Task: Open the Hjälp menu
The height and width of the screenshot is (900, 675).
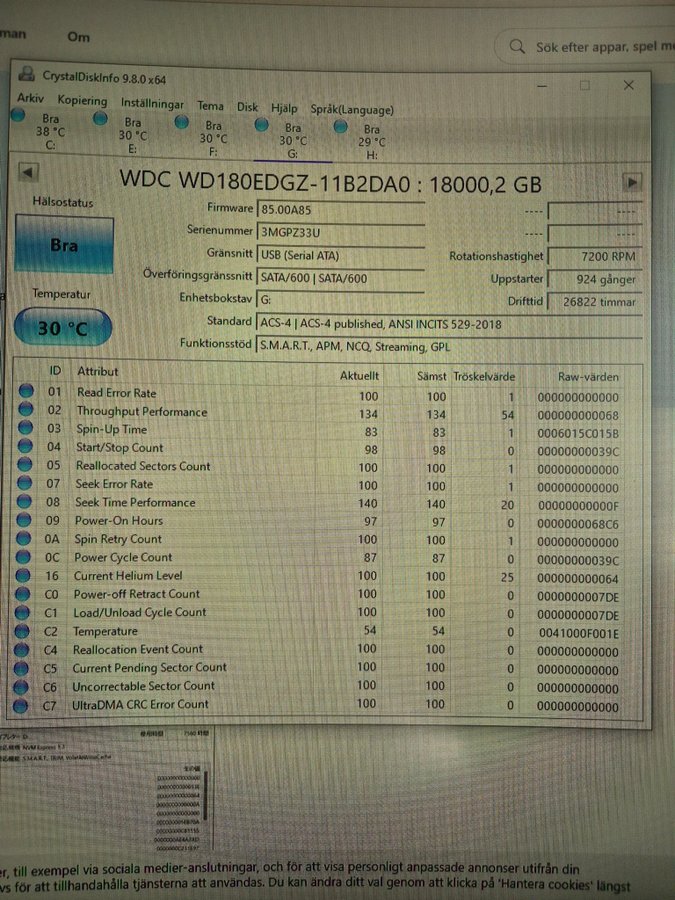Action: point(284,108)
